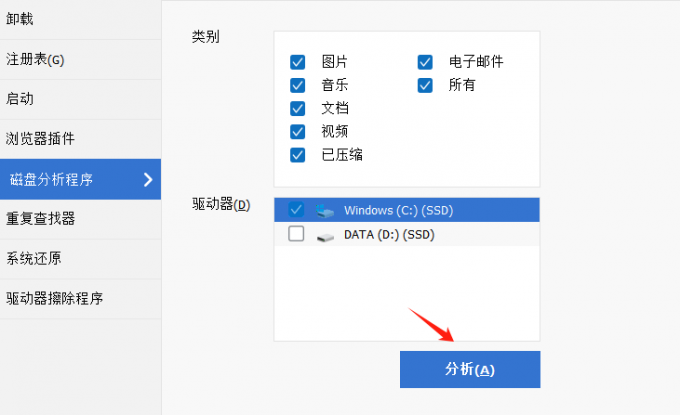Open the 浏览器插件 sidebar section
The width and height of the screenshot is (680, 415).
(81, 139)
